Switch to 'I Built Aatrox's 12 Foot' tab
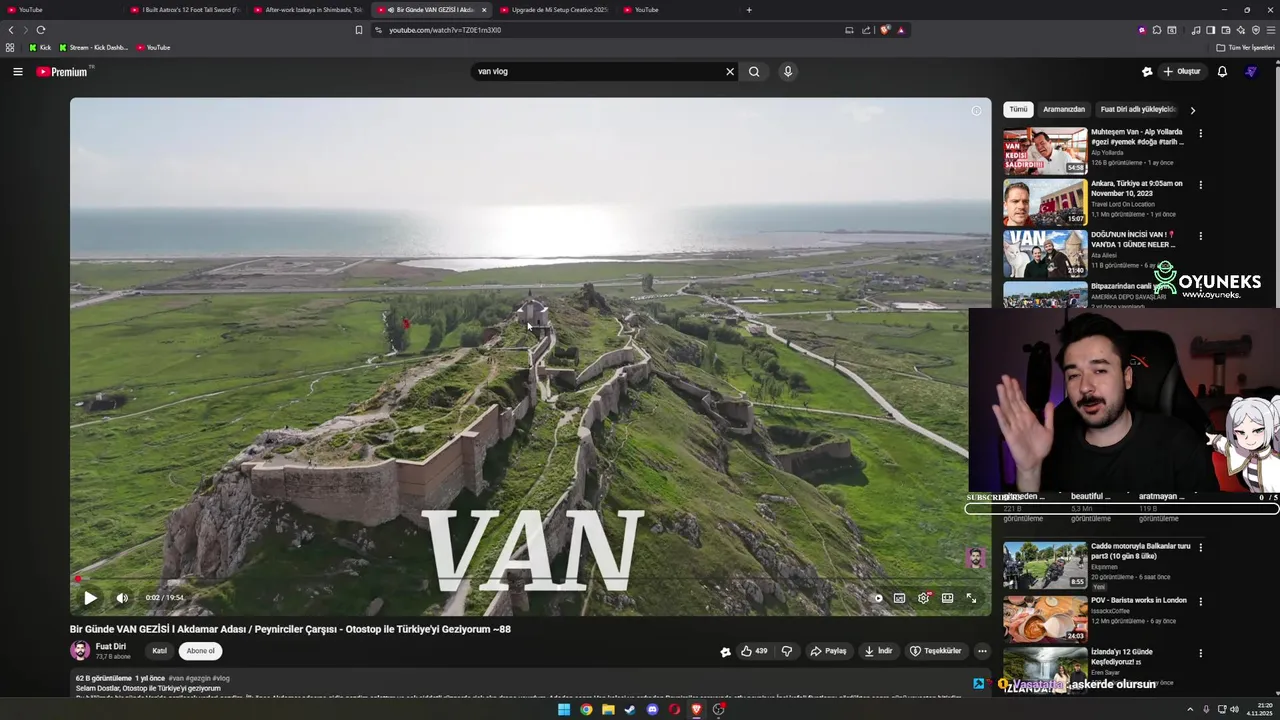This screenshot has height=720, width=1280. tap(186, 10)
